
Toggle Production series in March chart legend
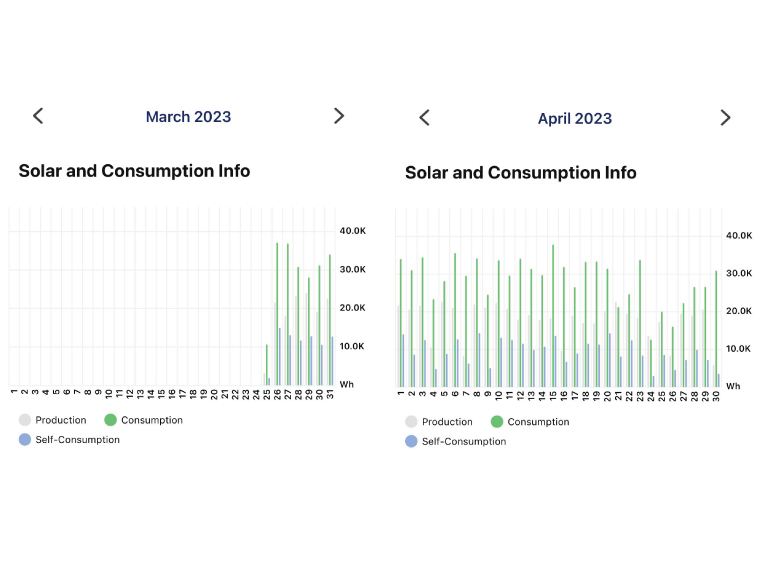pos(60,420)
